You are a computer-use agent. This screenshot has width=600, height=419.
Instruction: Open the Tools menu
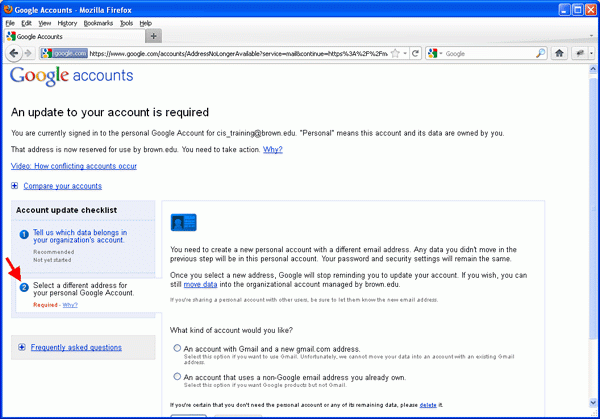[x=126, y=23]
